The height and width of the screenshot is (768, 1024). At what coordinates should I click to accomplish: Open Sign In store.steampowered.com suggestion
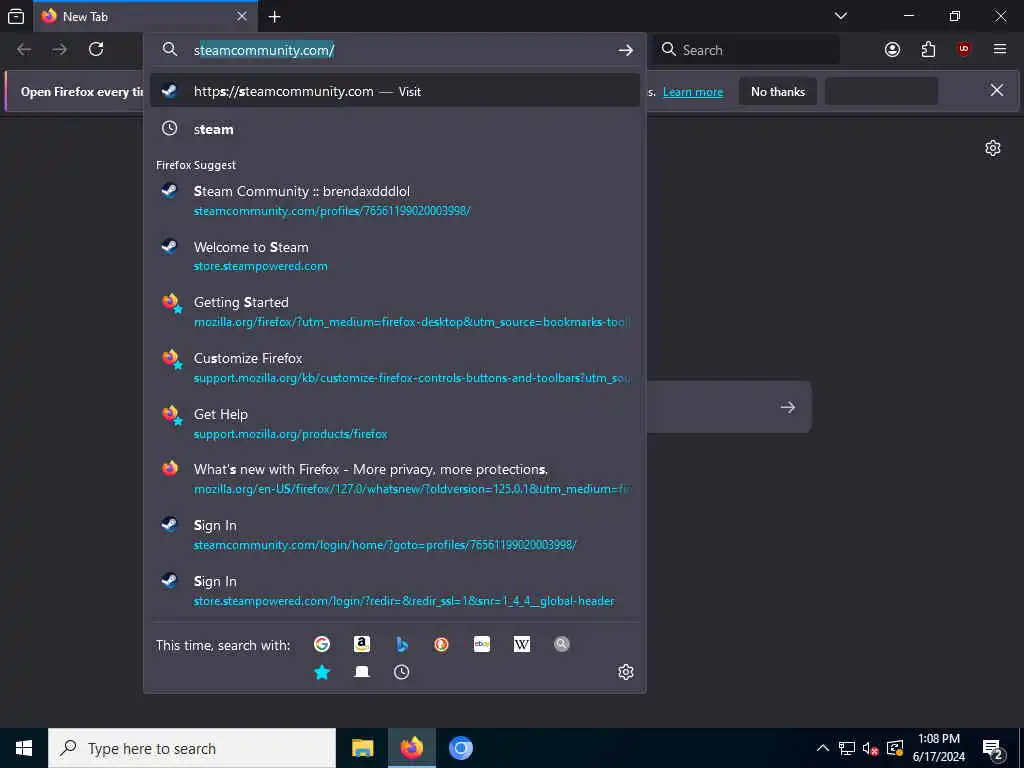(394, 590)
